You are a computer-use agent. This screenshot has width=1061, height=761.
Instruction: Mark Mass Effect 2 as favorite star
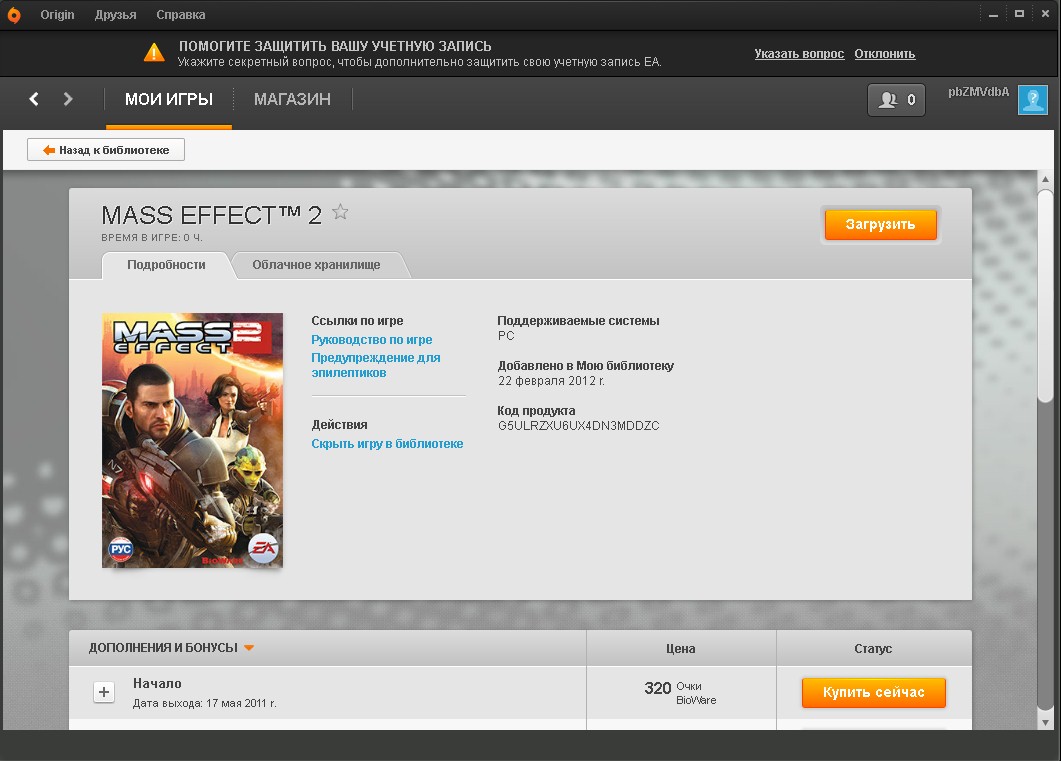[x=340, y=212]
